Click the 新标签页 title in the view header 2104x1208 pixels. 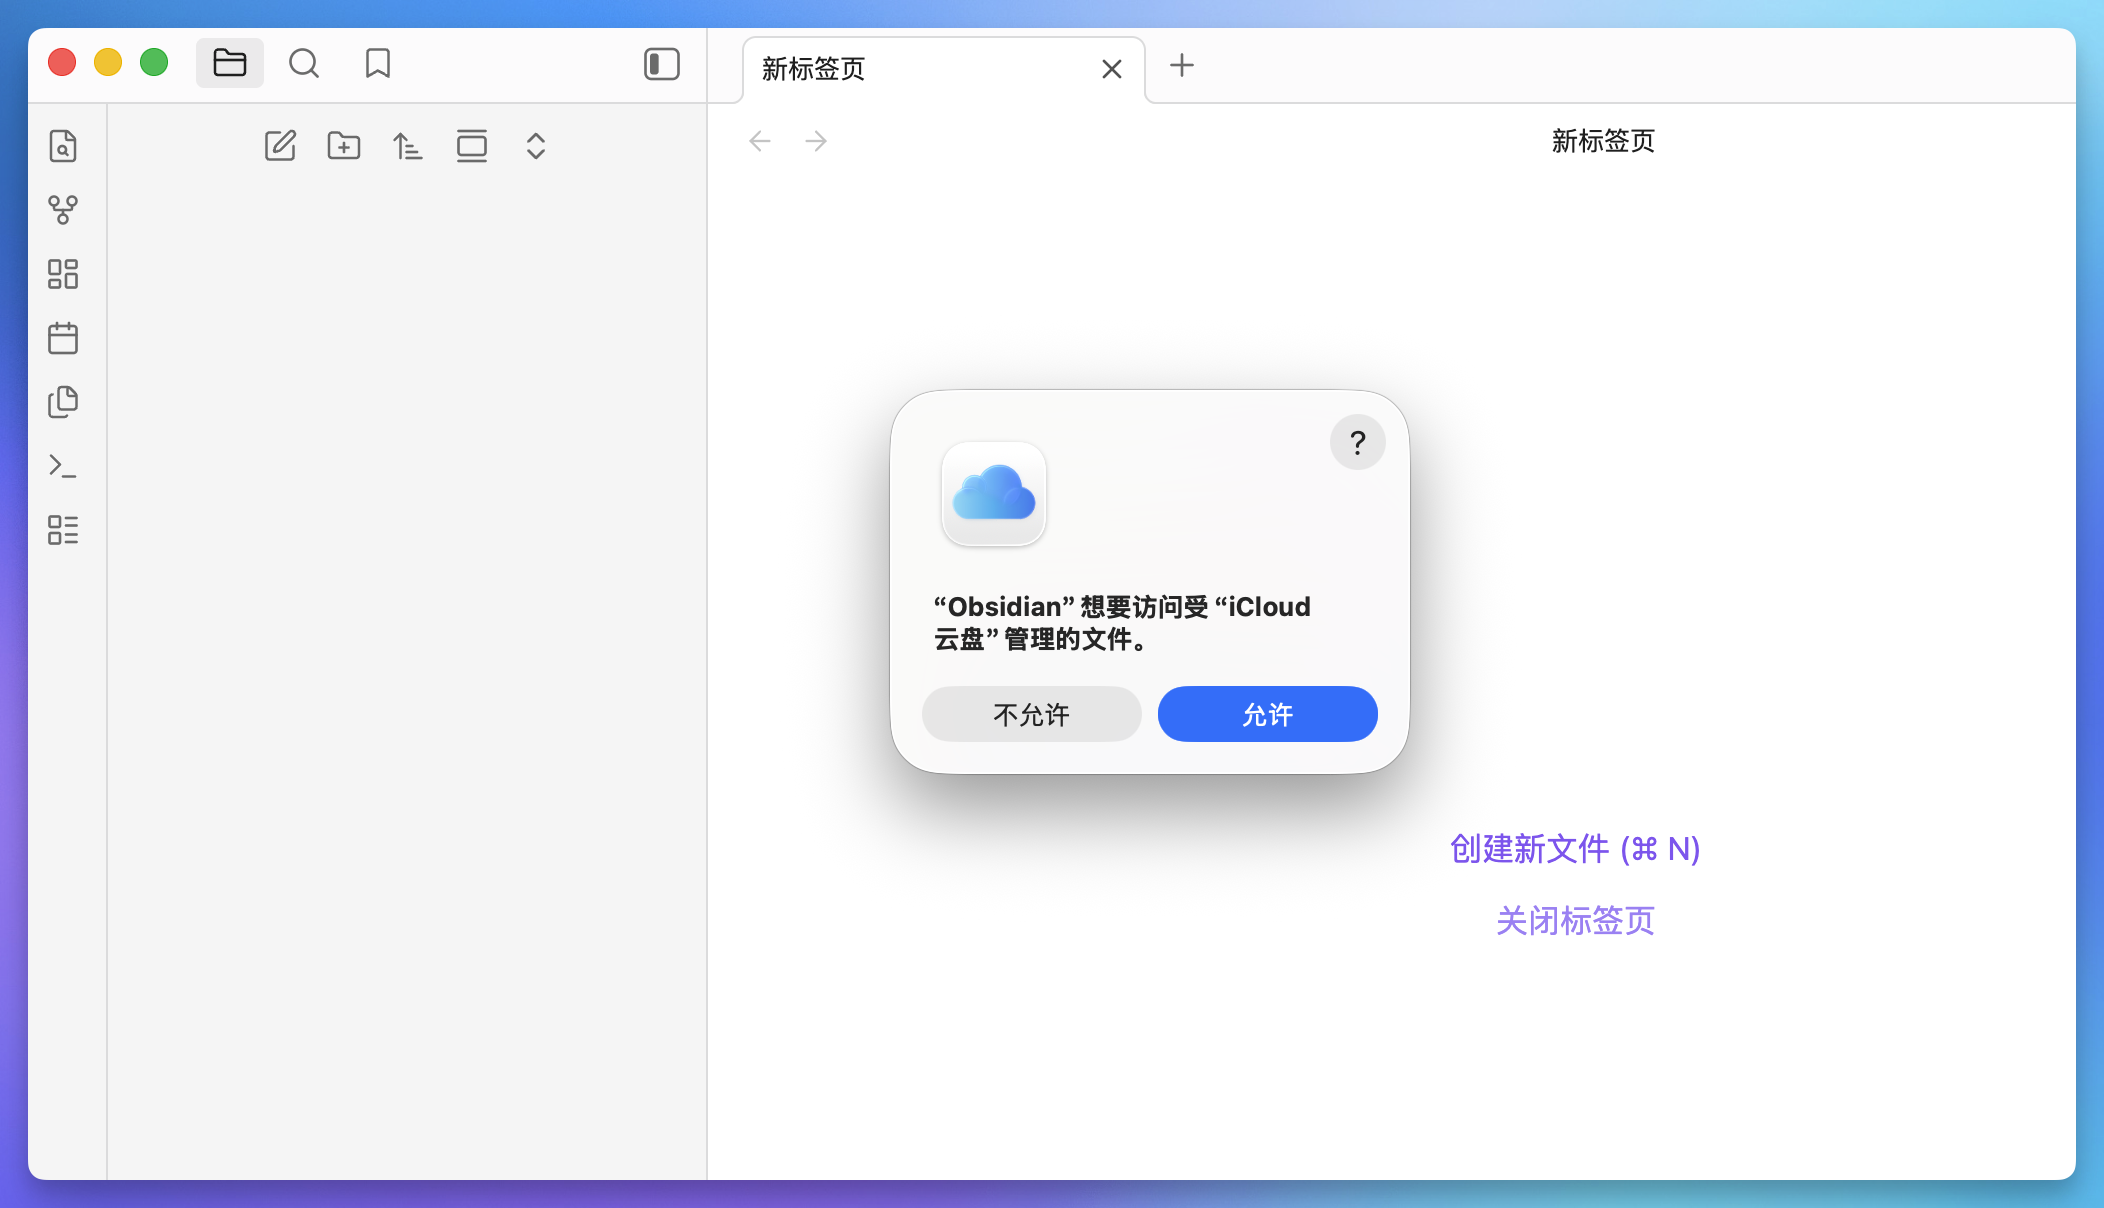pos(1603,141)
